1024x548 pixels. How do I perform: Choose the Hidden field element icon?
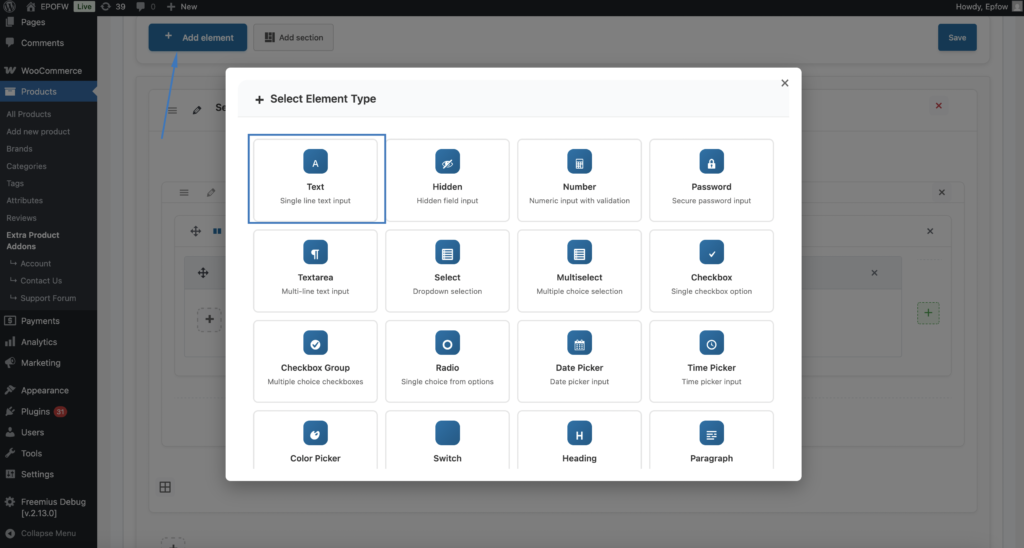pos(447,162)
